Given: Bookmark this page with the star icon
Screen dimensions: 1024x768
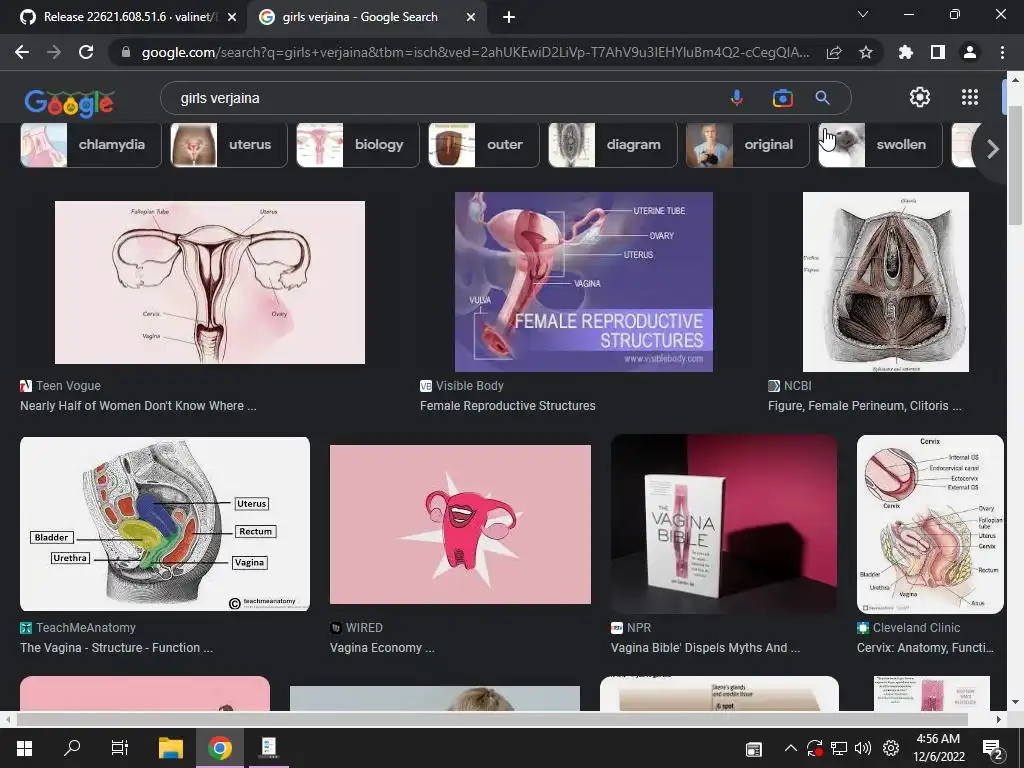Looking at the screenshot, I should click(866, 52).
